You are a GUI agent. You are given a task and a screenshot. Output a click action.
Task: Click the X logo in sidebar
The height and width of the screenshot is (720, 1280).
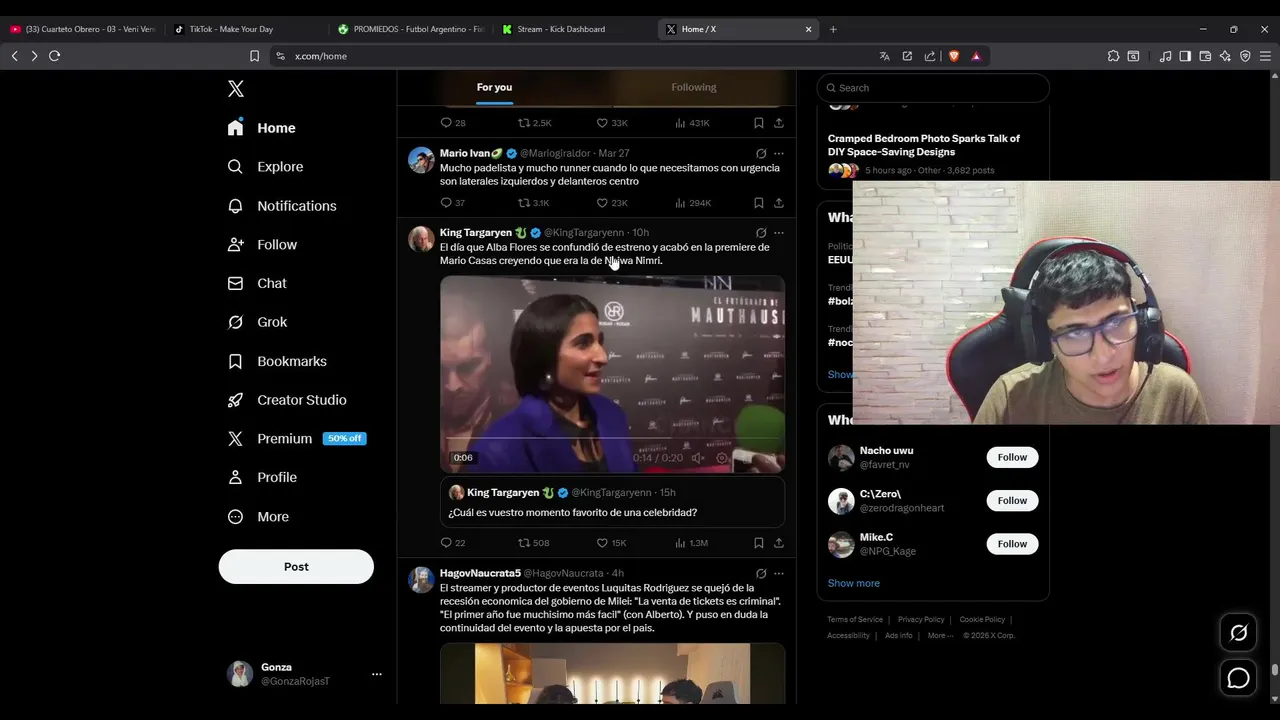click(x=236, y=89)
